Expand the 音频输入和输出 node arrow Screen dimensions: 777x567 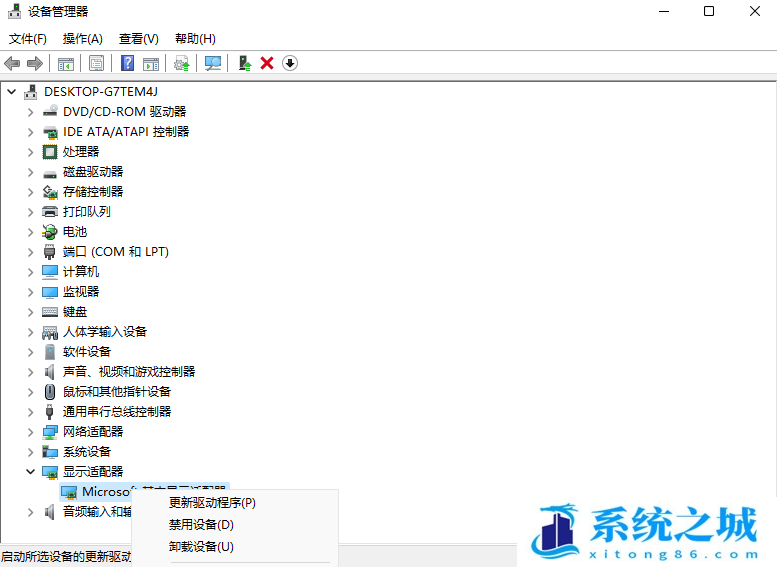click(31, 512)
